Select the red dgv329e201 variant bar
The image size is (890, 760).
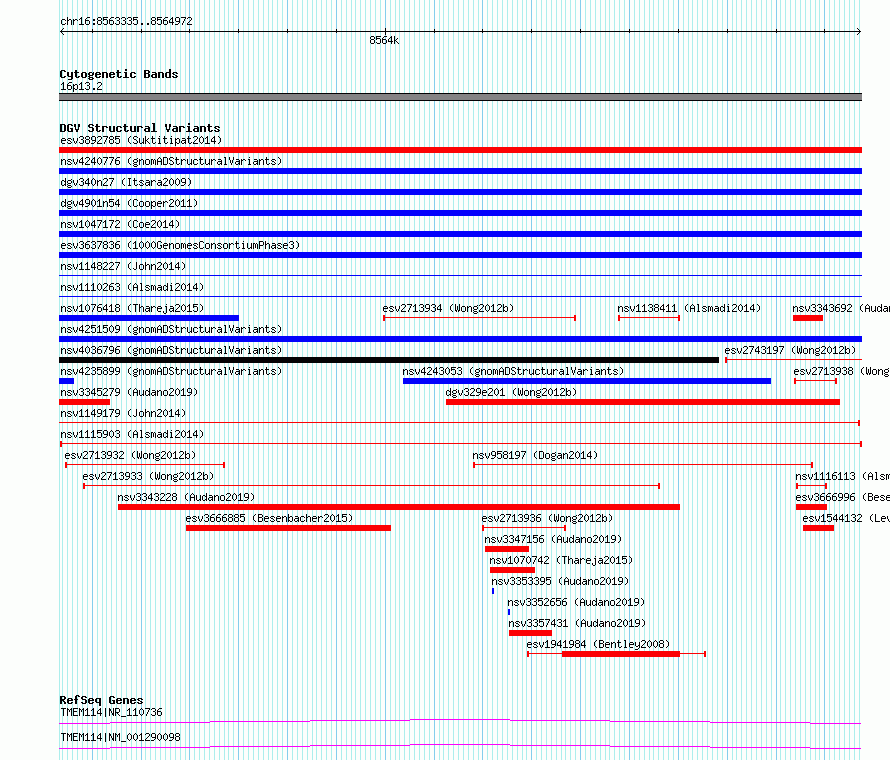[643, 402]
